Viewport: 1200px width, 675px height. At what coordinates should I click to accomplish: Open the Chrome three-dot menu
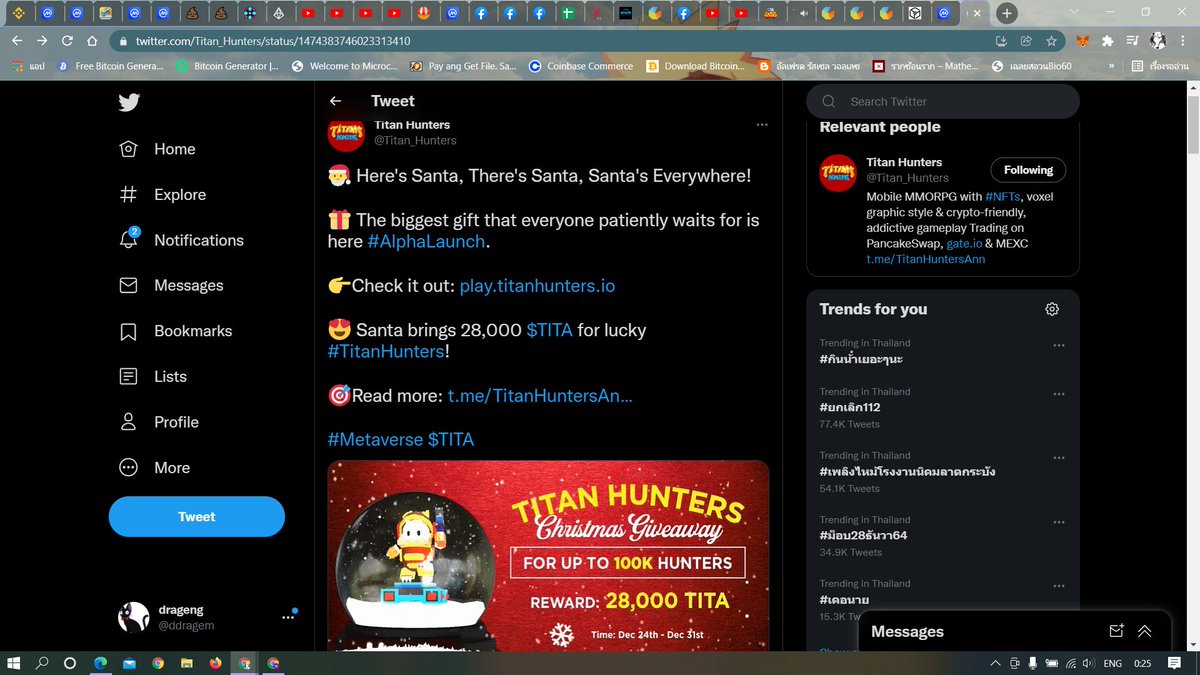tap(1184, 41)
